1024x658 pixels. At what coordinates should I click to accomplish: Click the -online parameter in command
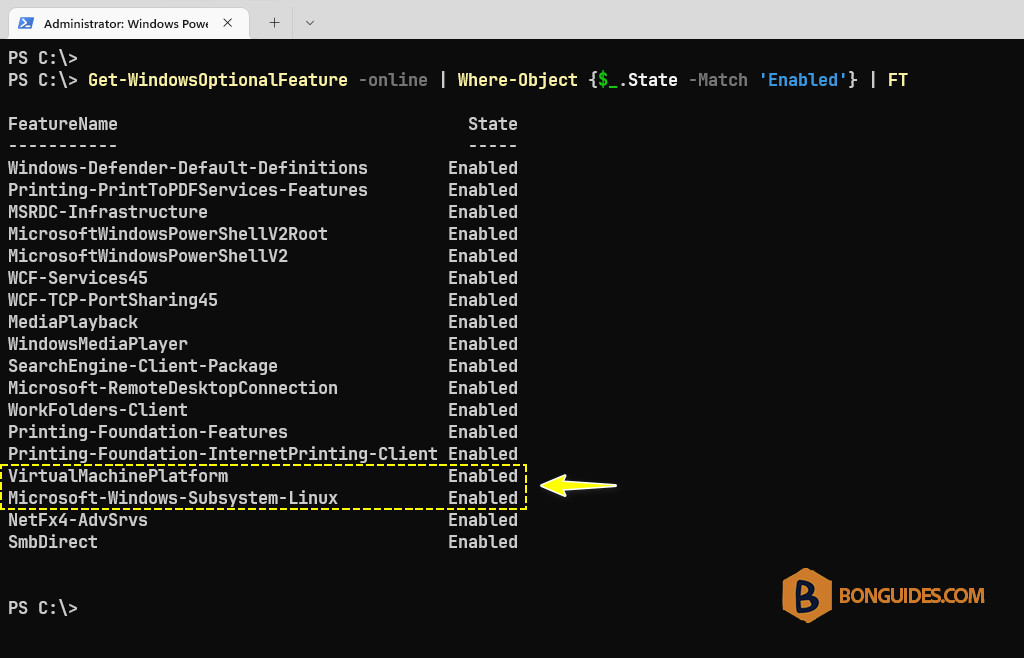pyautogui.click(x=392, y=80)
